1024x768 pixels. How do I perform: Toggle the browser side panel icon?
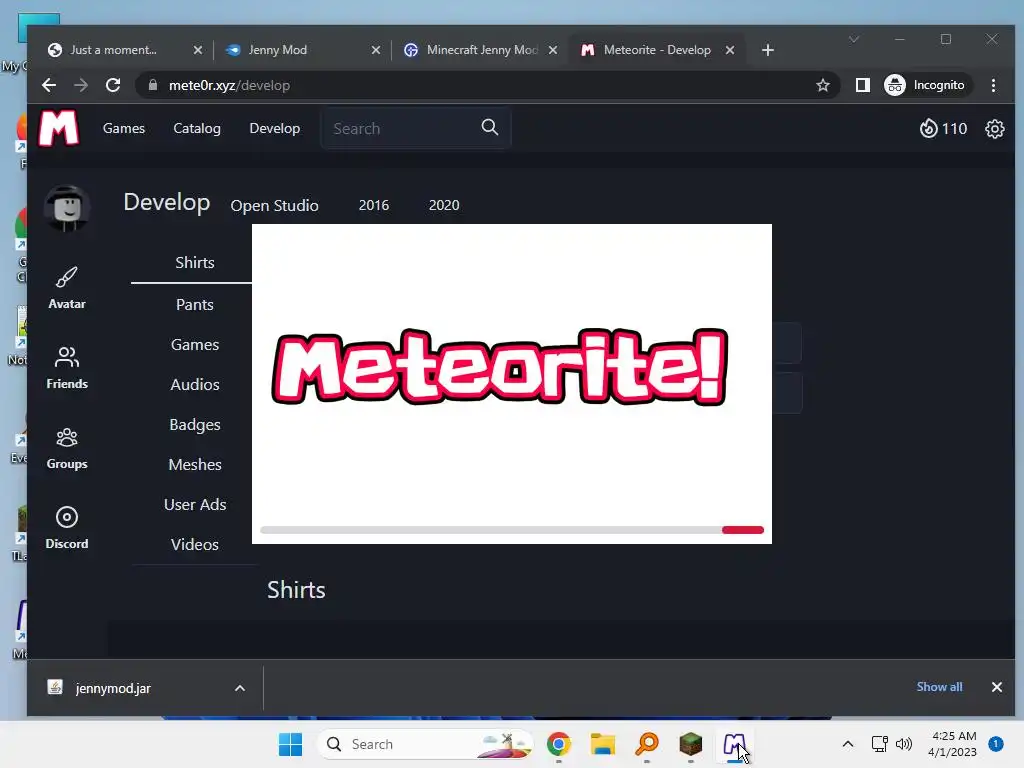862,86
